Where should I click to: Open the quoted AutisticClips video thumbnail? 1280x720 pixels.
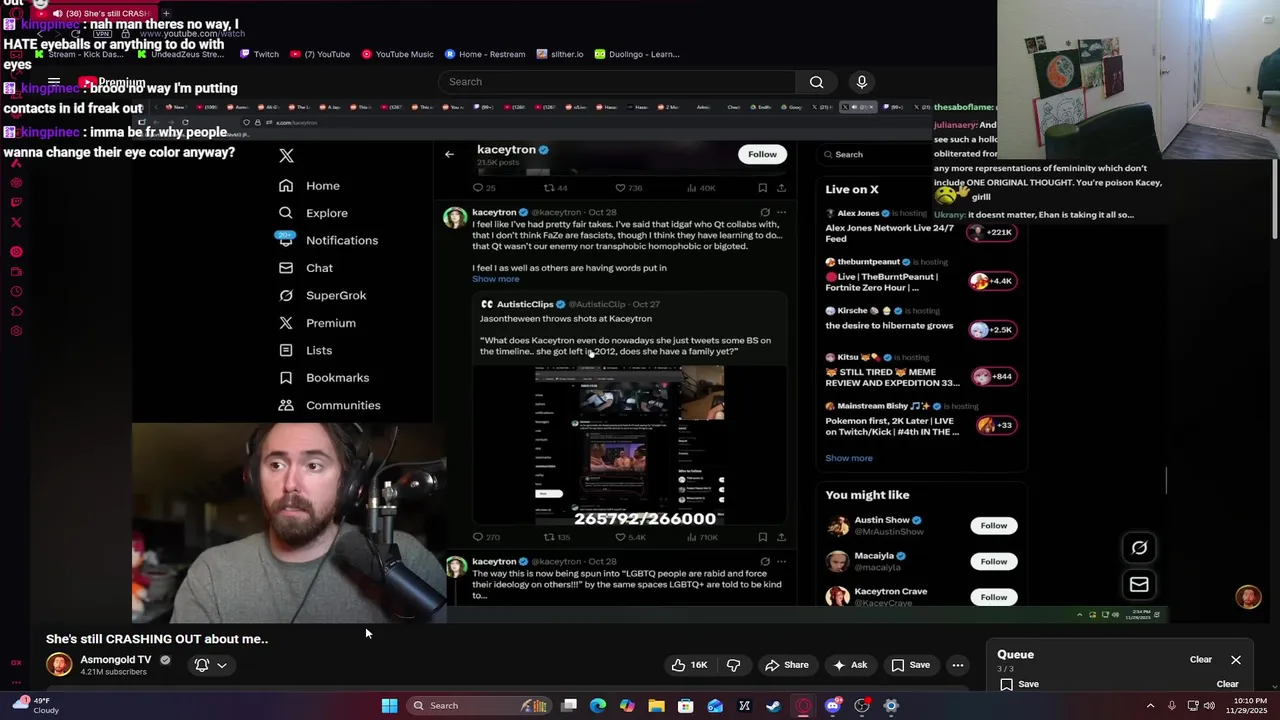click(629, 445)
